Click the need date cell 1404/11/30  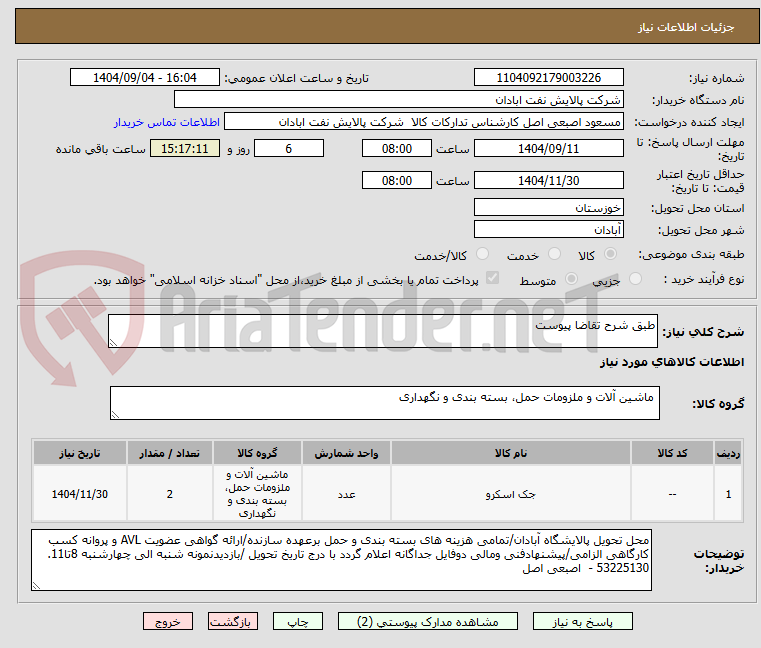pyautogui.click(x=80, y=494)
